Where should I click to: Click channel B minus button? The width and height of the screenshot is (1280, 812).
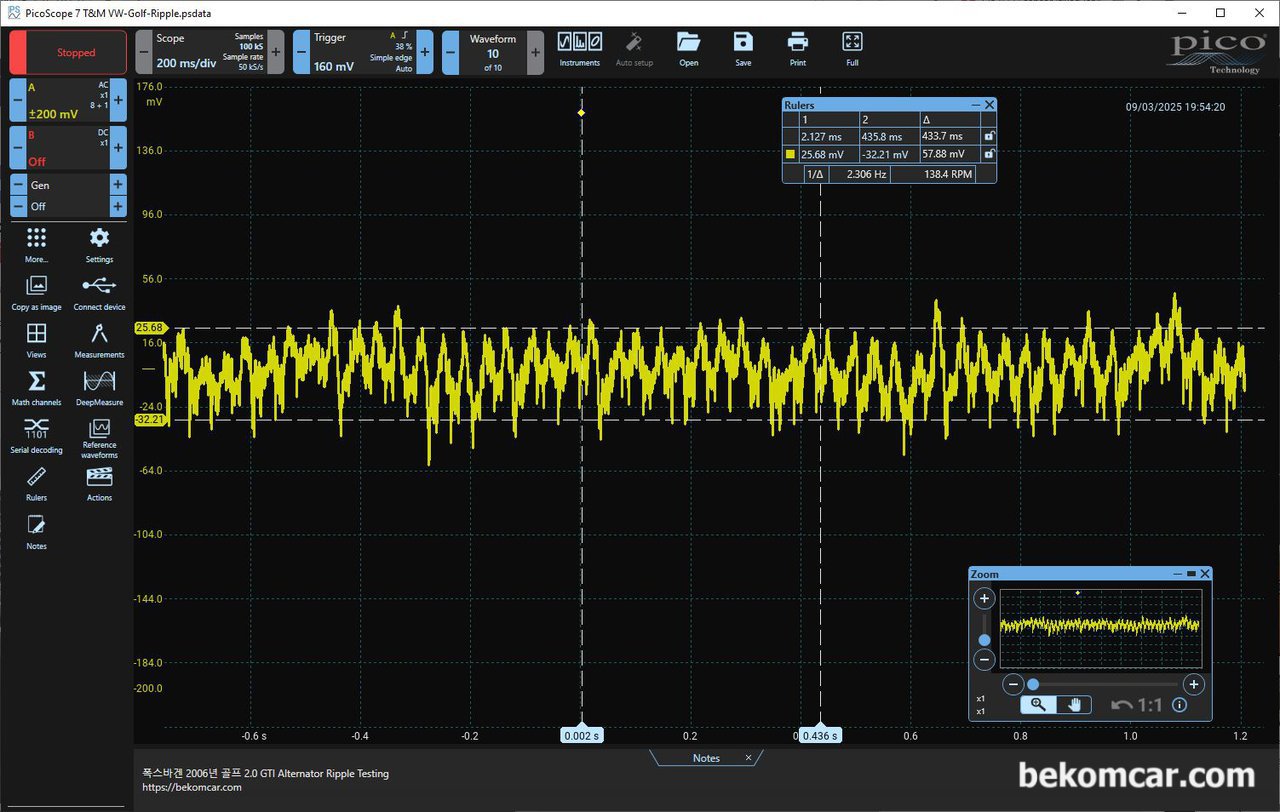[18, 148]
